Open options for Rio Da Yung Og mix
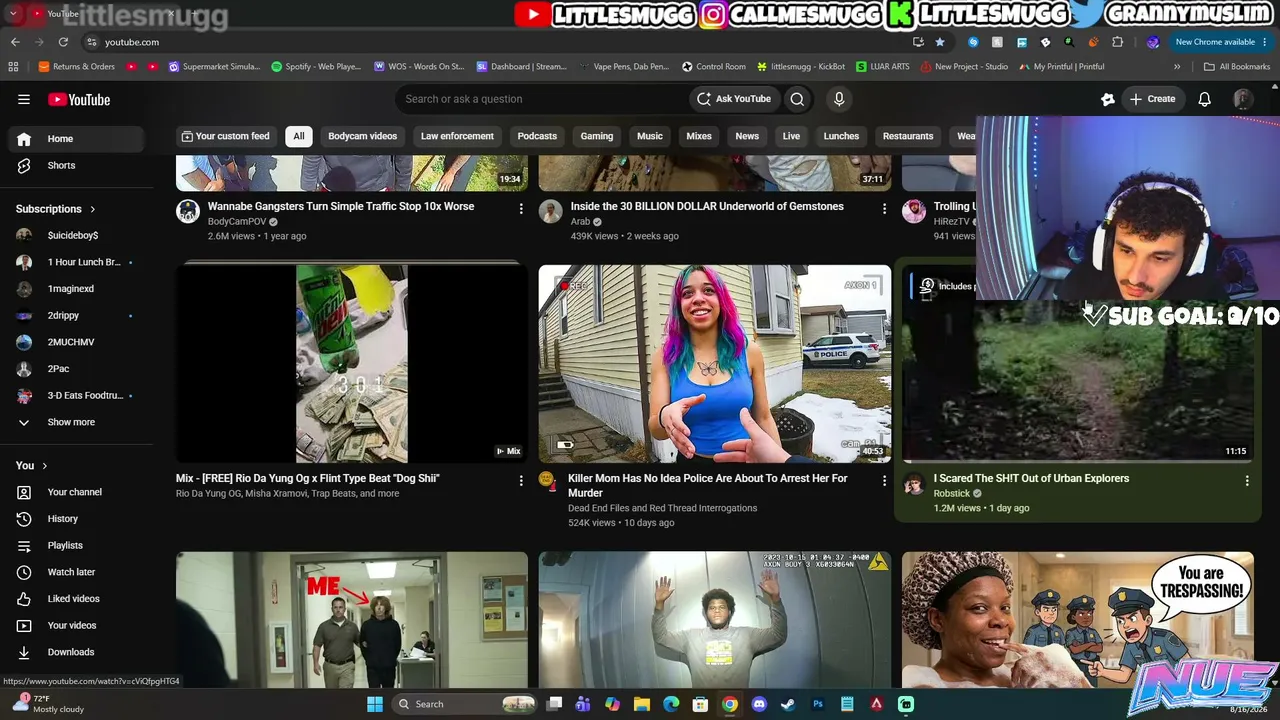 pos(521,480)
